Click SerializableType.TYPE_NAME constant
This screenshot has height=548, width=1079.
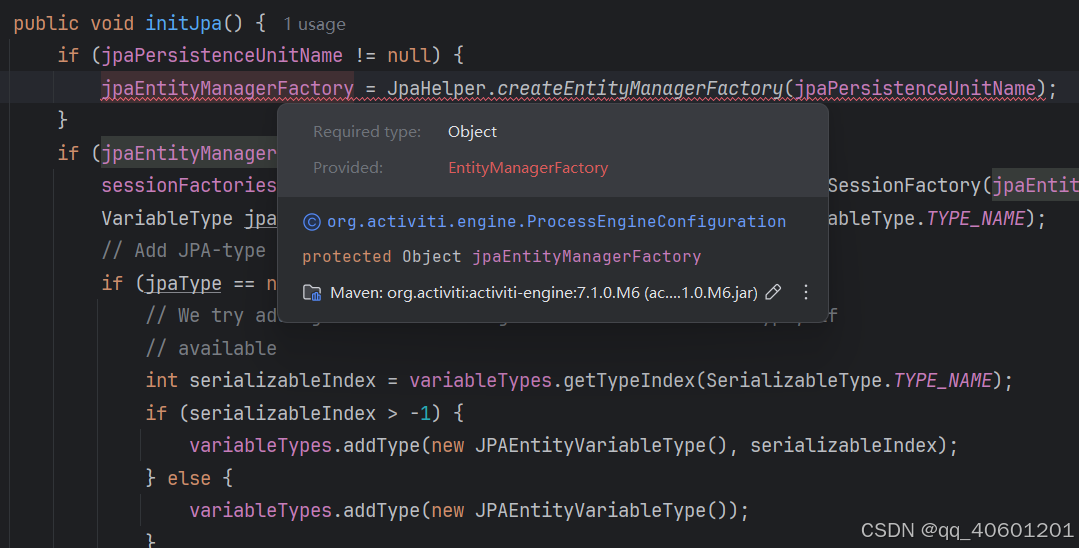[849, 381]
